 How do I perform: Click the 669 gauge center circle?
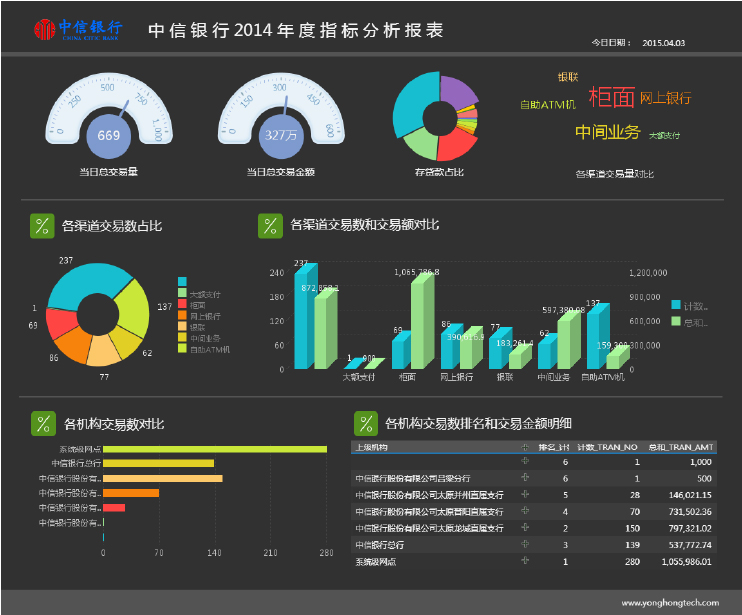pyautogui.click(x=108, y=136)
